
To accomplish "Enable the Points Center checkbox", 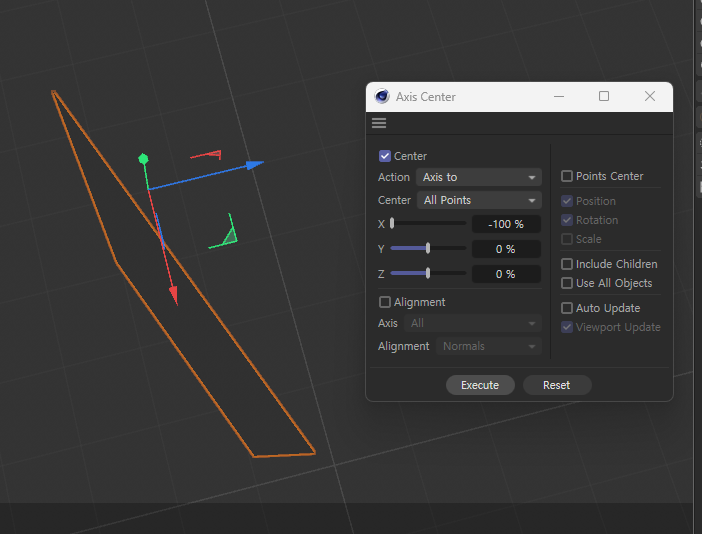I will tap(567, 176).
